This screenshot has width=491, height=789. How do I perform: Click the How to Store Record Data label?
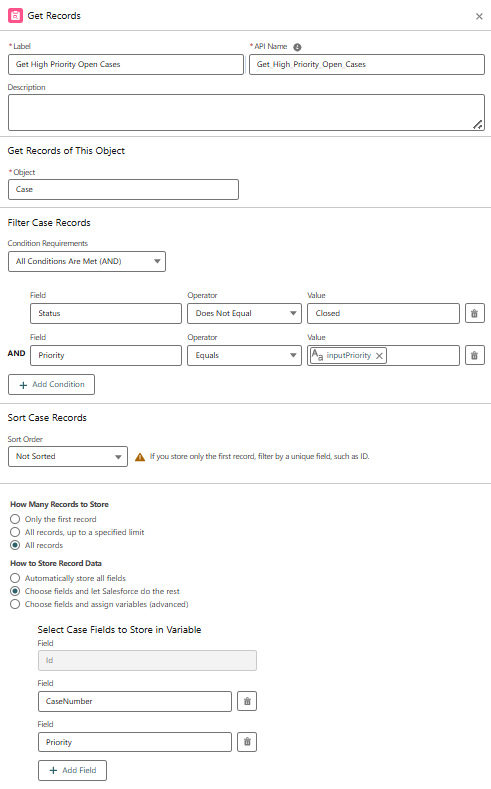(56, 563)
